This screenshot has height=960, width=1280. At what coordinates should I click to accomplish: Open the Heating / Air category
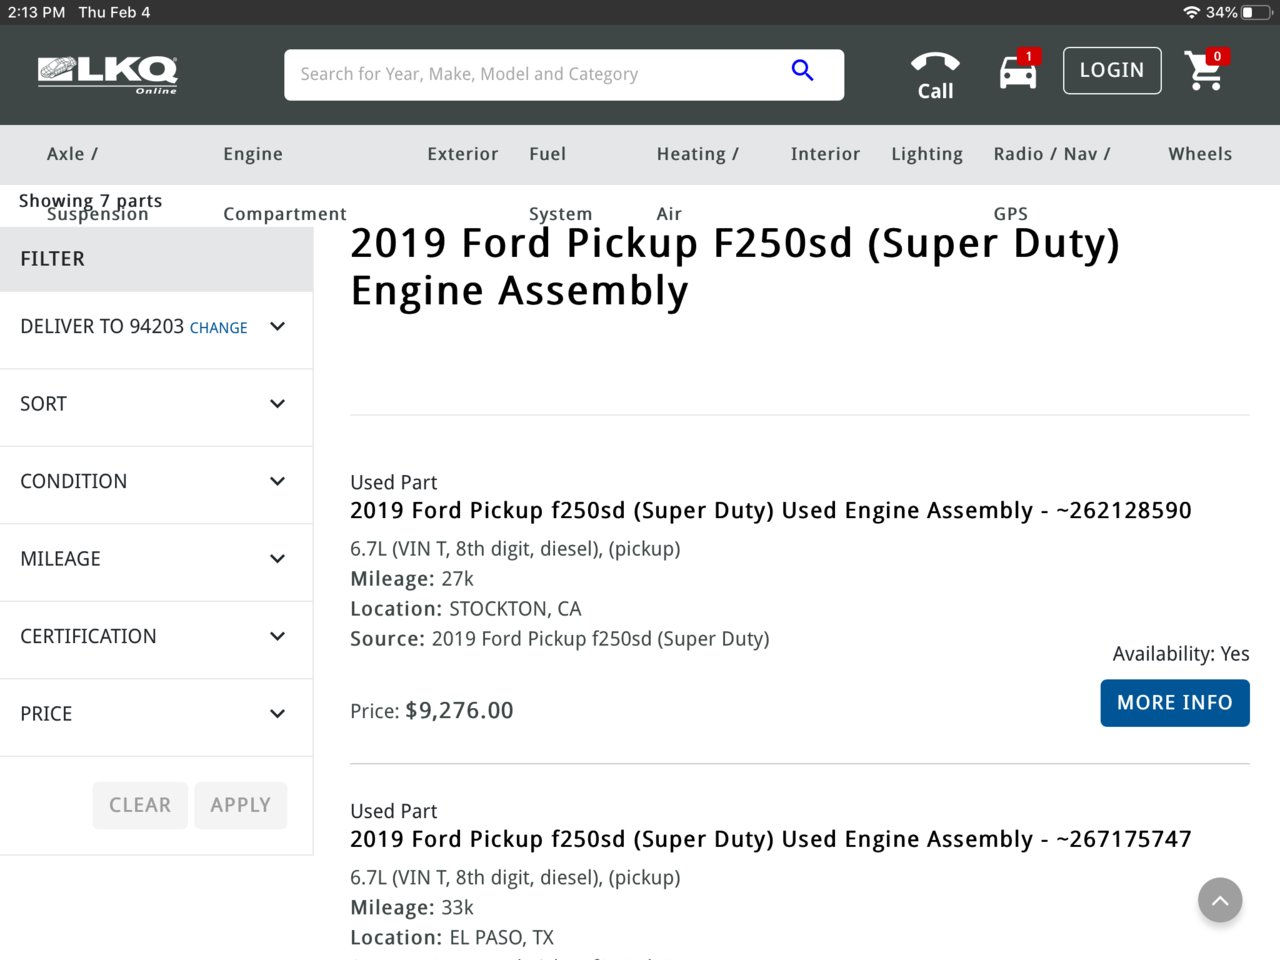(697, 183)
